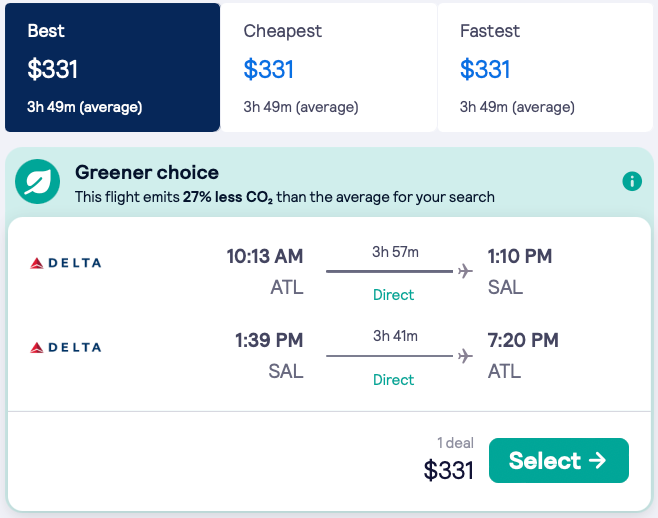
Task: Click the 27% less CO₂ emissions text
Action: [x=228, y=197]
